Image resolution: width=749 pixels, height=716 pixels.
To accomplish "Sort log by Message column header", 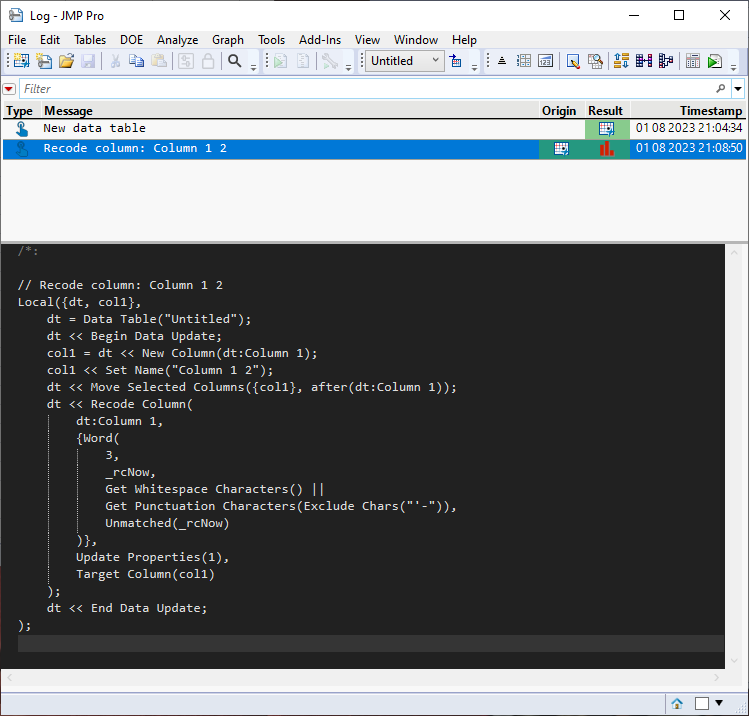I will tap(289, 111).
